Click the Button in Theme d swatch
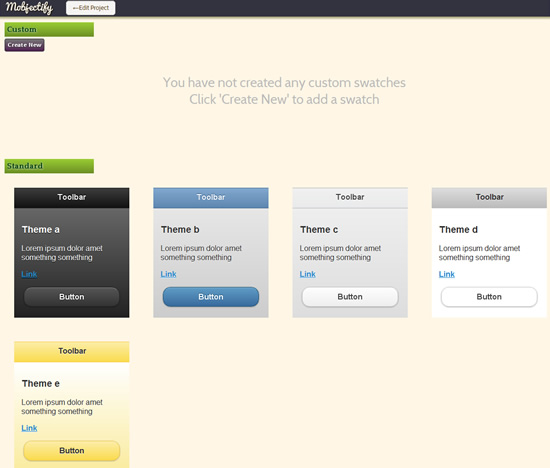550x468 pixels. [x=489, y=297]
